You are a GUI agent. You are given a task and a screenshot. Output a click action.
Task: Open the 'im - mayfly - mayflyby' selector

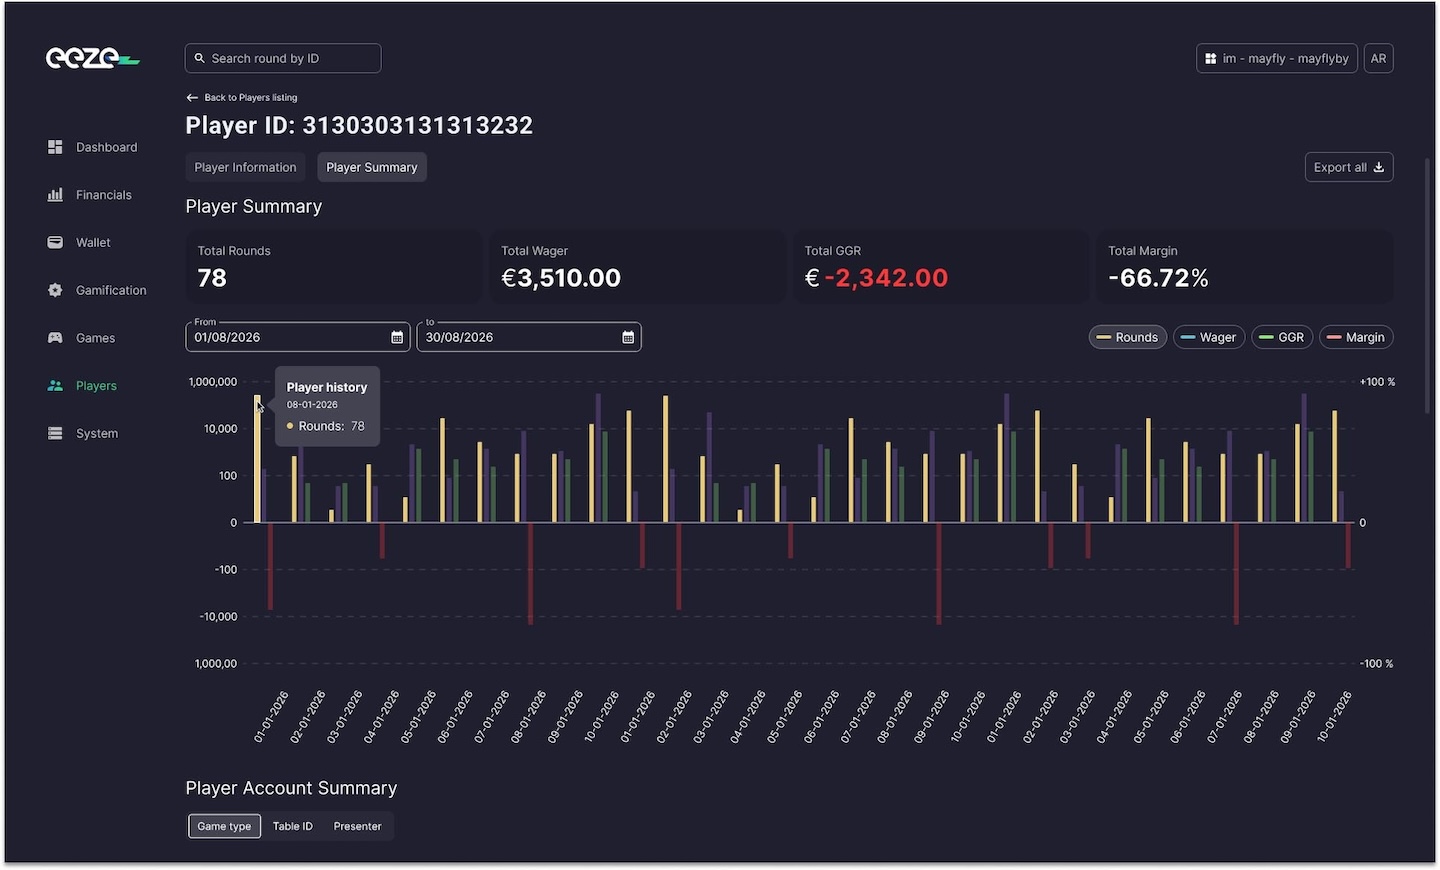pos(1276,58)
